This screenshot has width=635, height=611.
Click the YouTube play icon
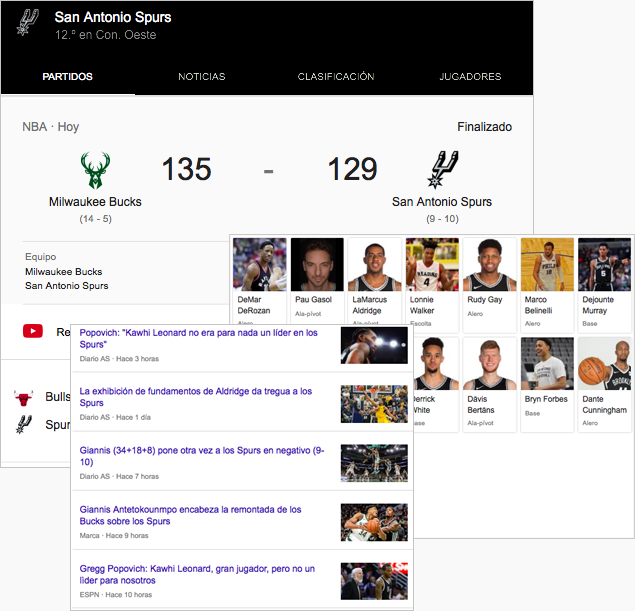[35, 331]
